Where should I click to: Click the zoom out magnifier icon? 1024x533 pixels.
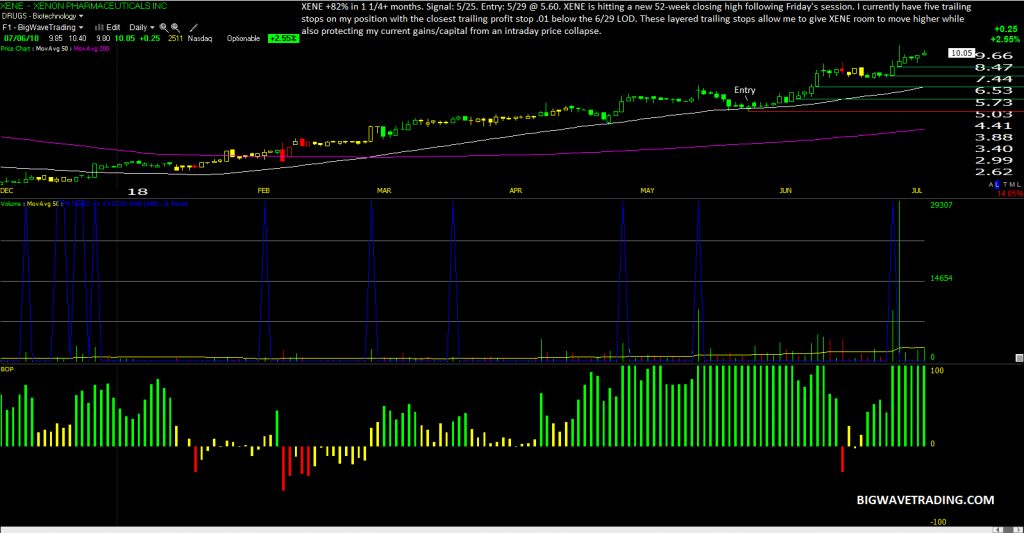point(176,27)
